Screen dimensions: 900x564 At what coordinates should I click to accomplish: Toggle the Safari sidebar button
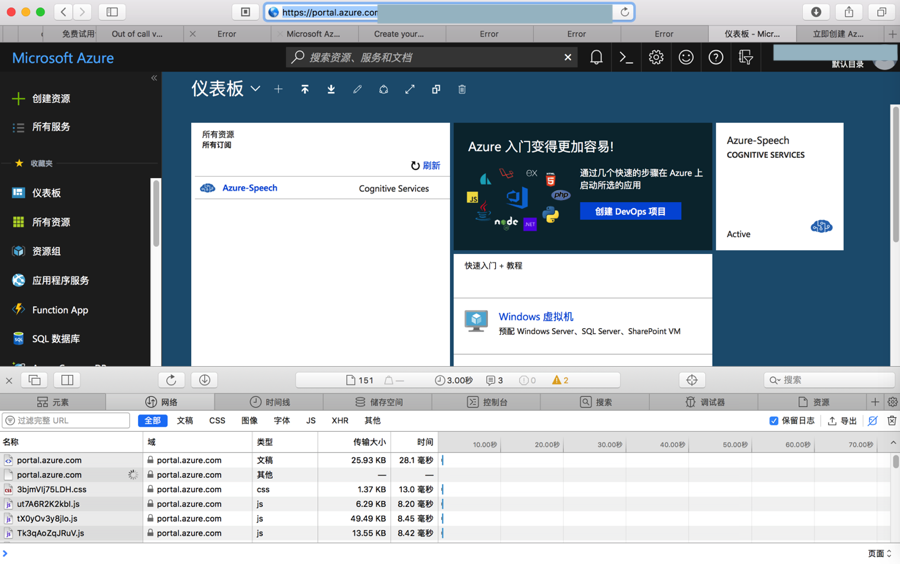tap(112, 12)
